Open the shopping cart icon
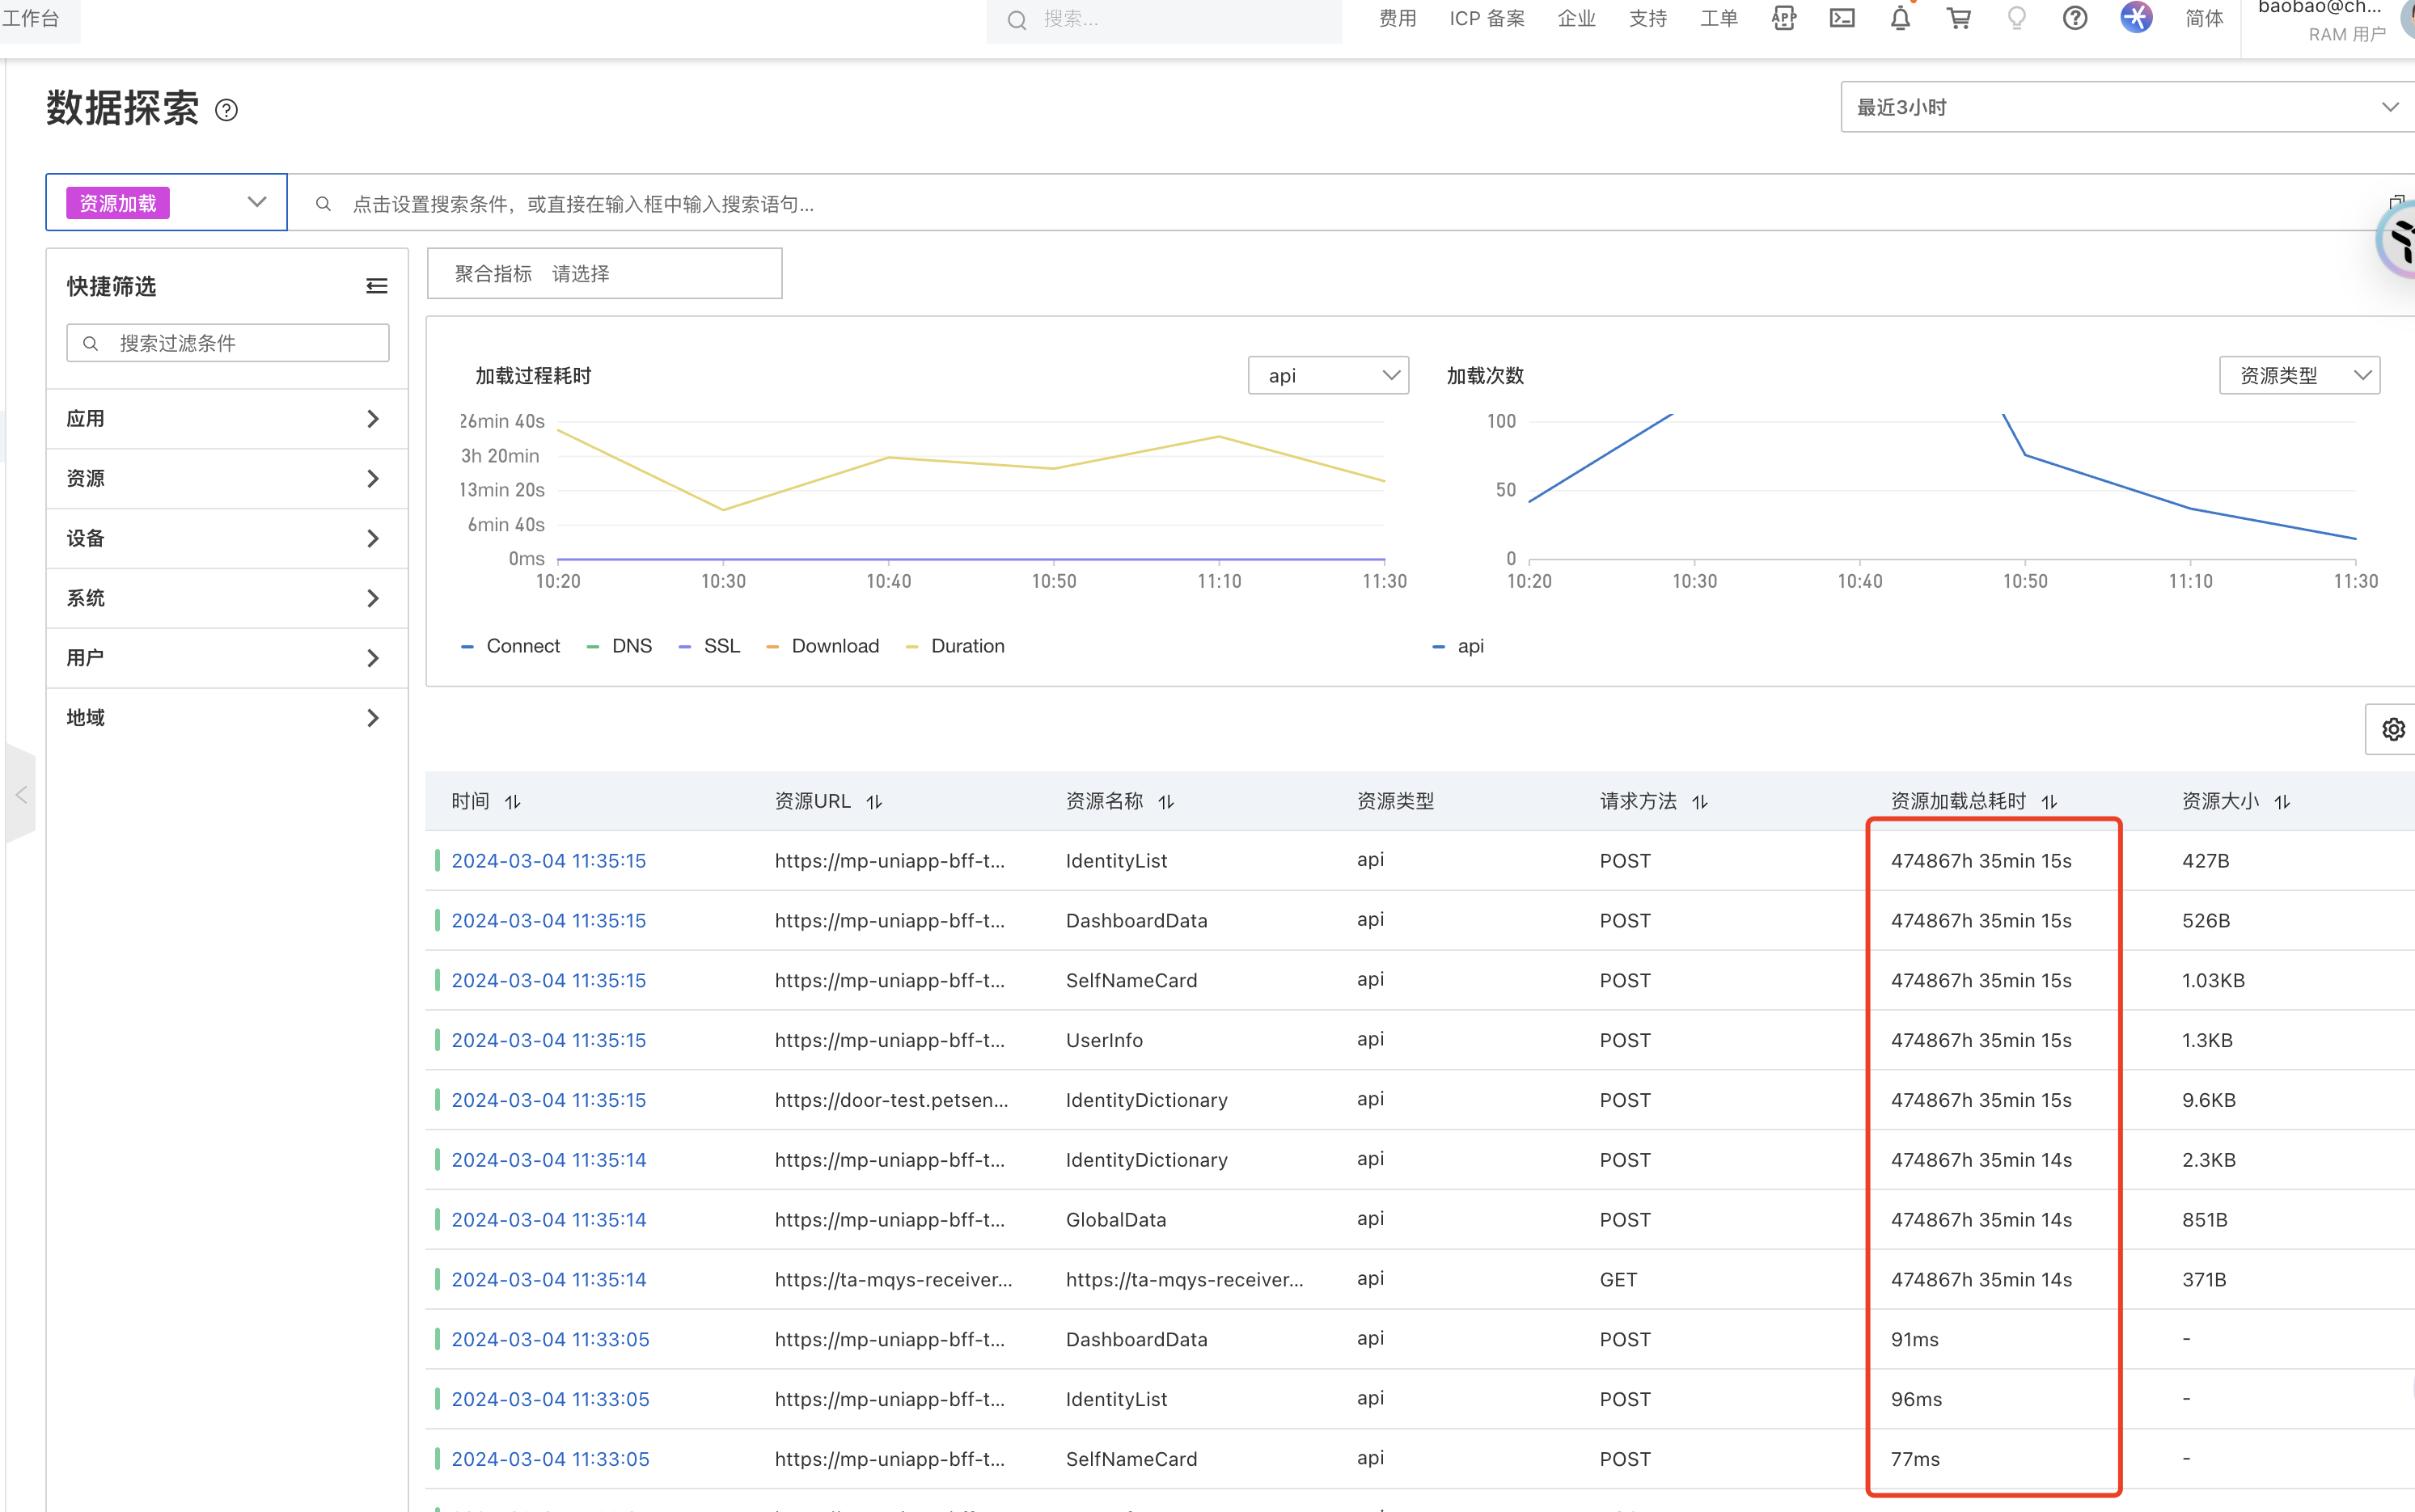This screenshot has width=2415, height=1512. (x=1959, y=18)
